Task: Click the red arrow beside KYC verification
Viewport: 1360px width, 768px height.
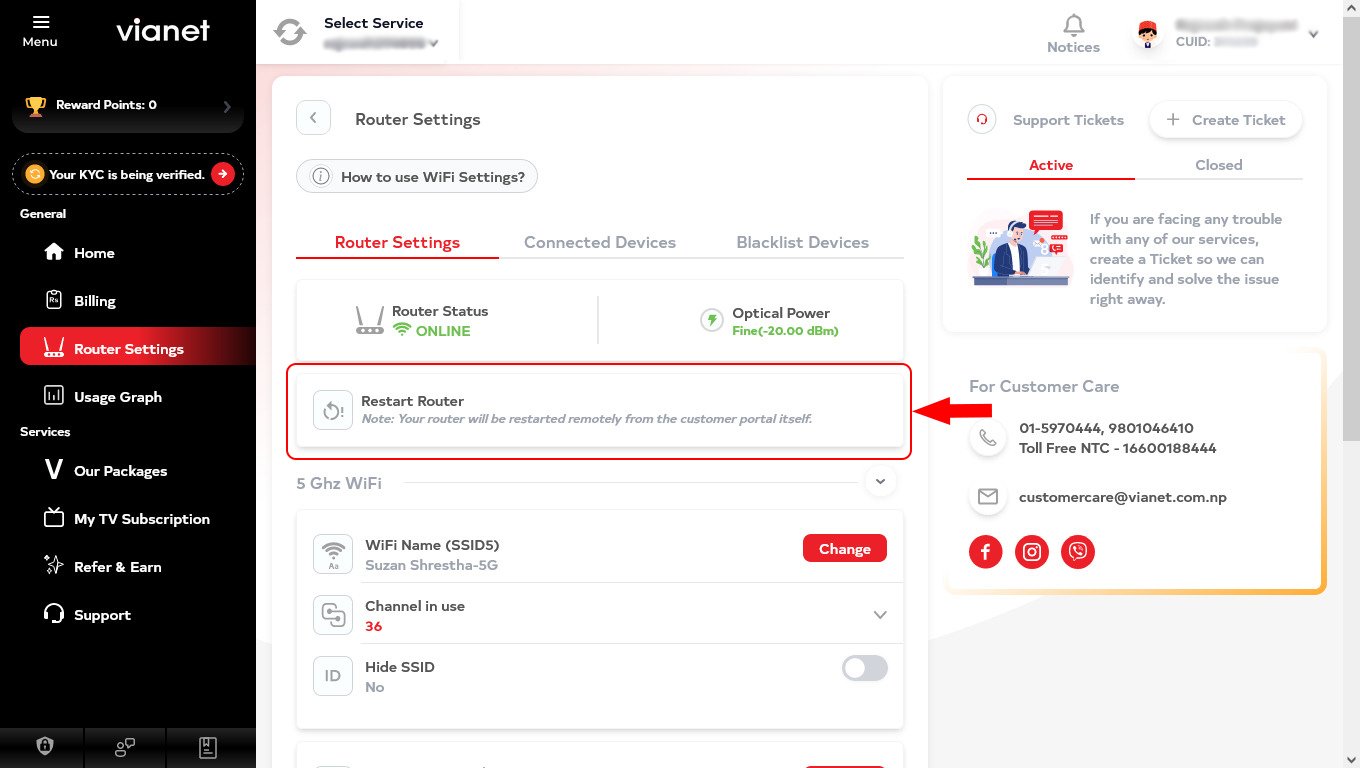Action: [222, 174]
